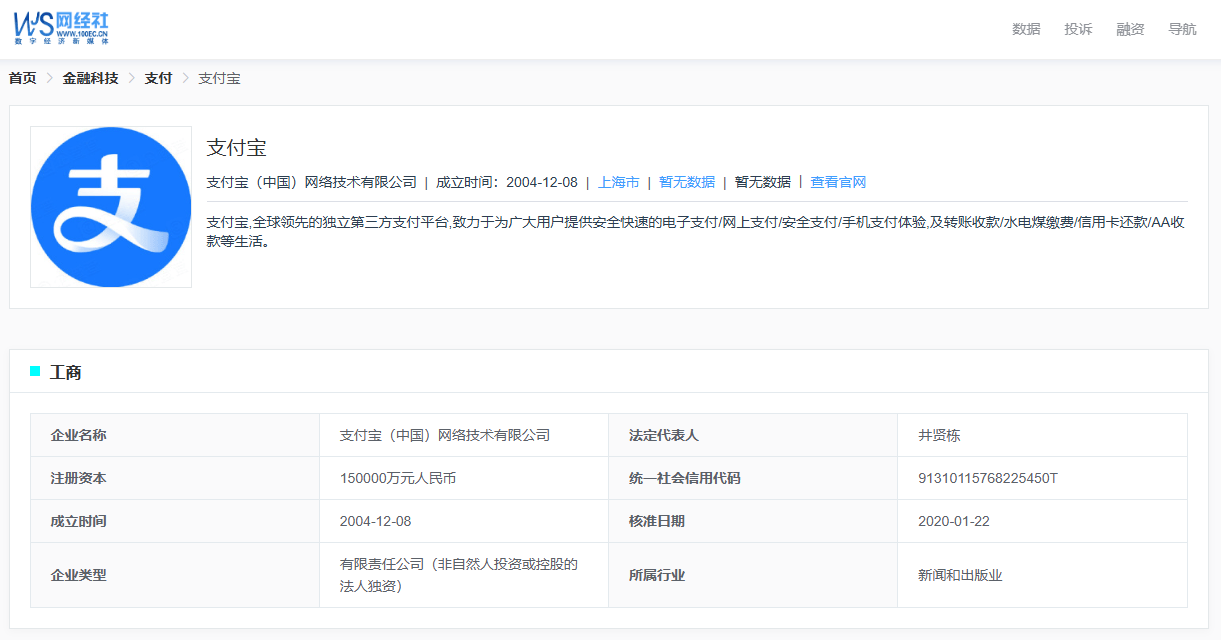1221x640 pixels.
Task: Click the blue 暂无数据 link
Action: [x=687, y=182]
